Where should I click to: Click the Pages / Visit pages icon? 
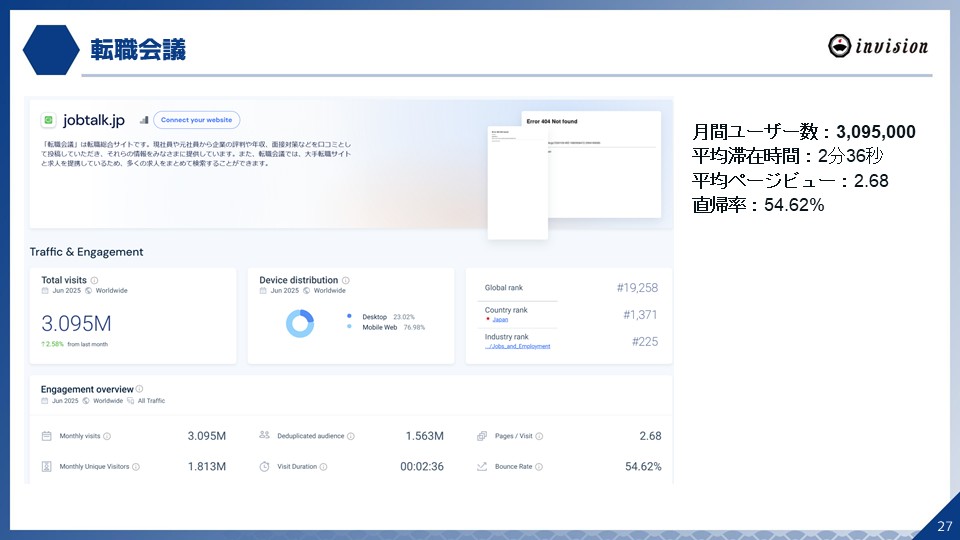point(482,436)
